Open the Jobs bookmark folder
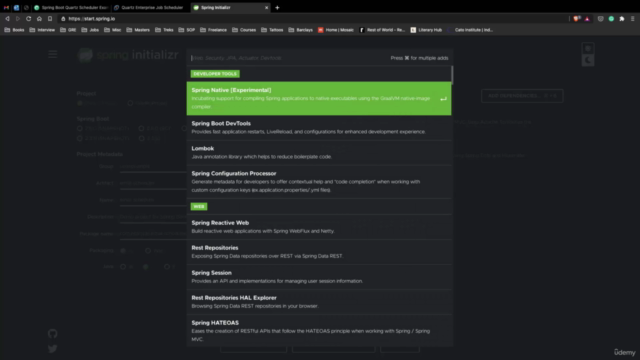 [90, 30]
